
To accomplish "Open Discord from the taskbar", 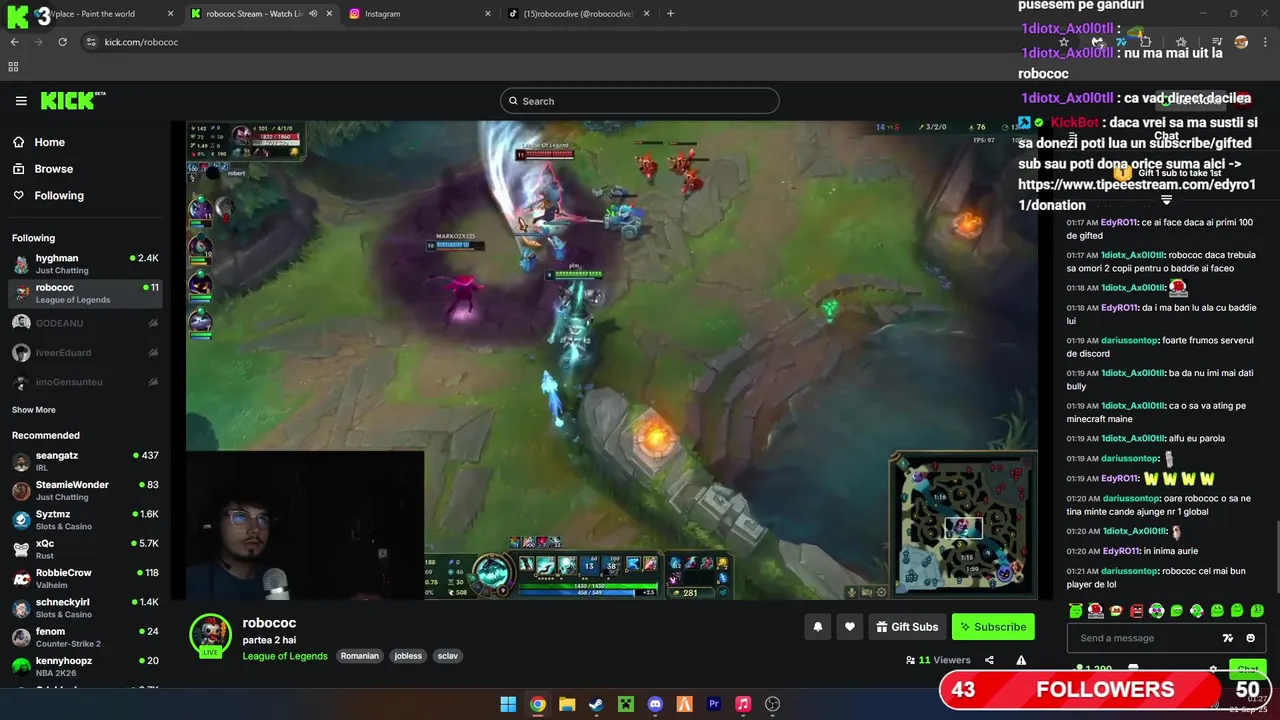I will [655, 704].
